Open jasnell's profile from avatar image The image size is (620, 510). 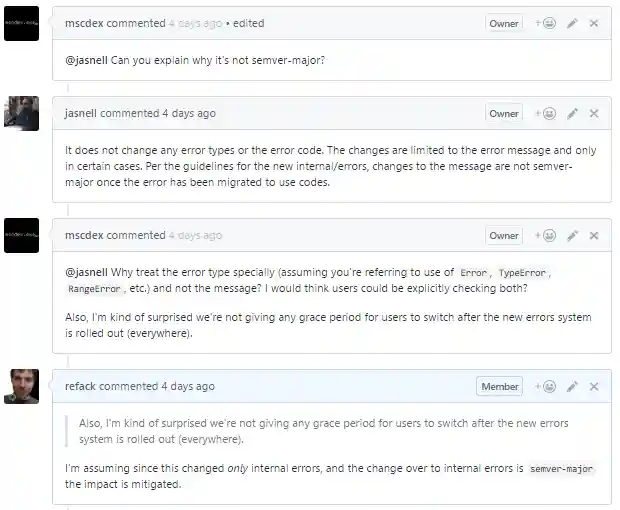click(x=22, y=113)
